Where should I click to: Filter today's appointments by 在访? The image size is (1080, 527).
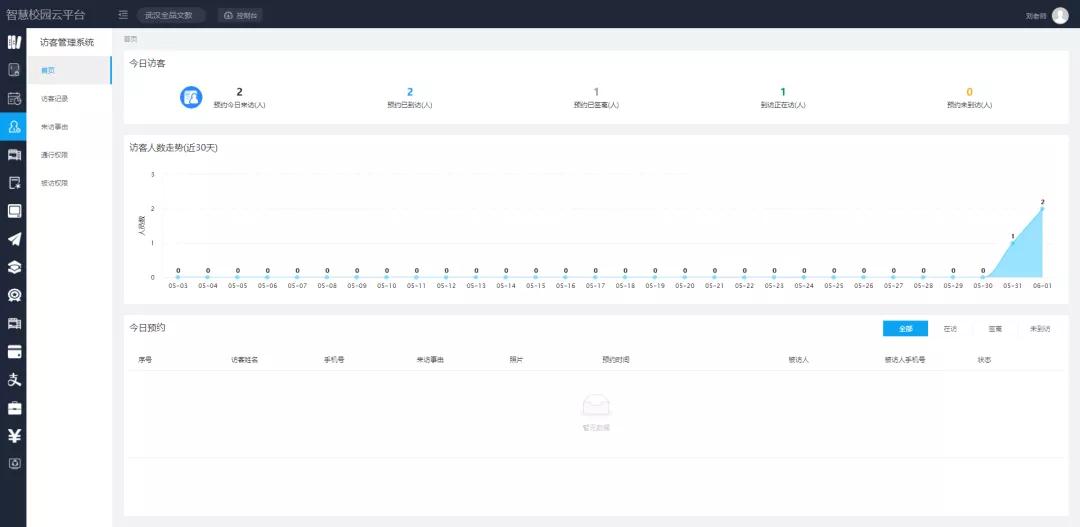click(x=950, y=328)
